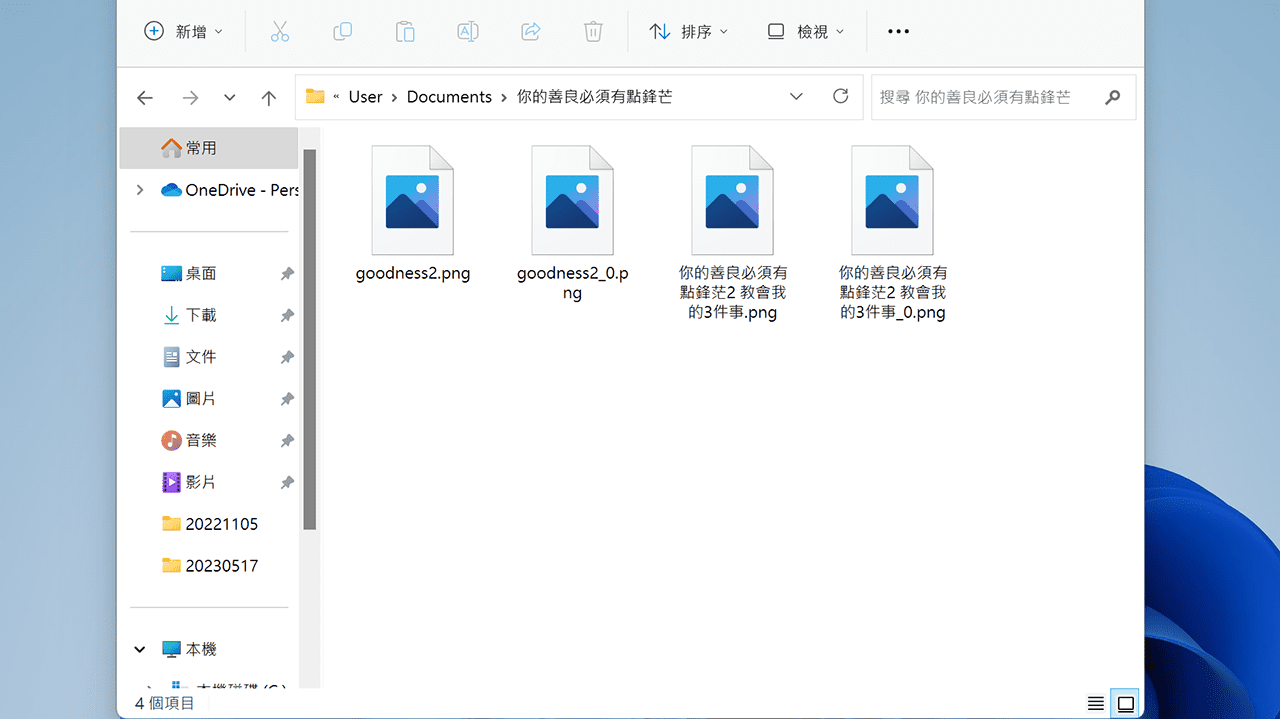Switch to large icons view
This screenshot has height=719, width=1280.
(x=1126, y=703)
